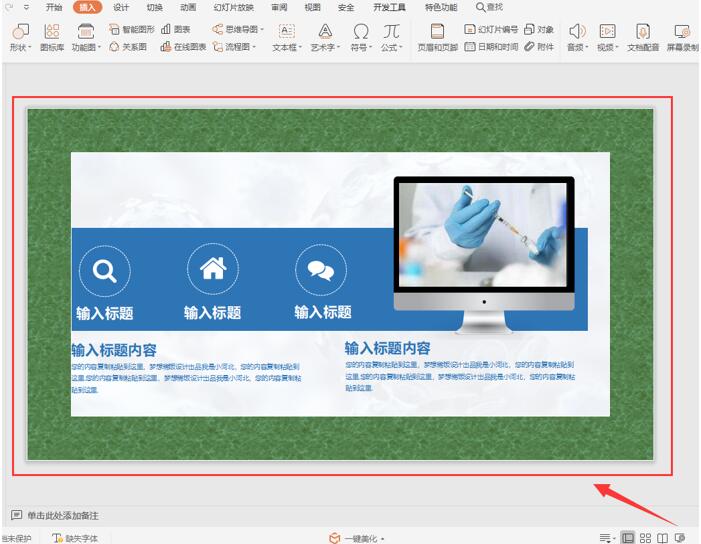
Task: Switch to the 切换 transitions tab
Action: coord(155,7)
